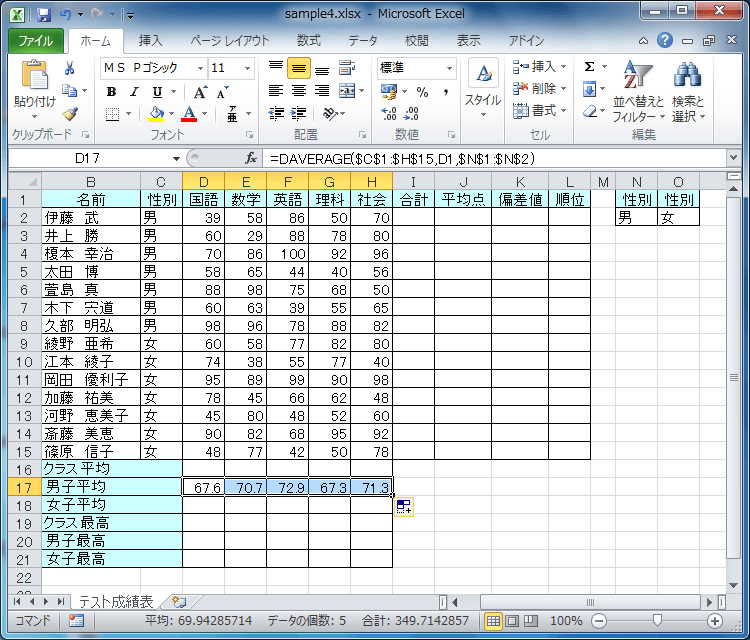Open the Sort and Filter tool
The height and width of the screenshot is (640, 750).
click(x=639, y=91)
